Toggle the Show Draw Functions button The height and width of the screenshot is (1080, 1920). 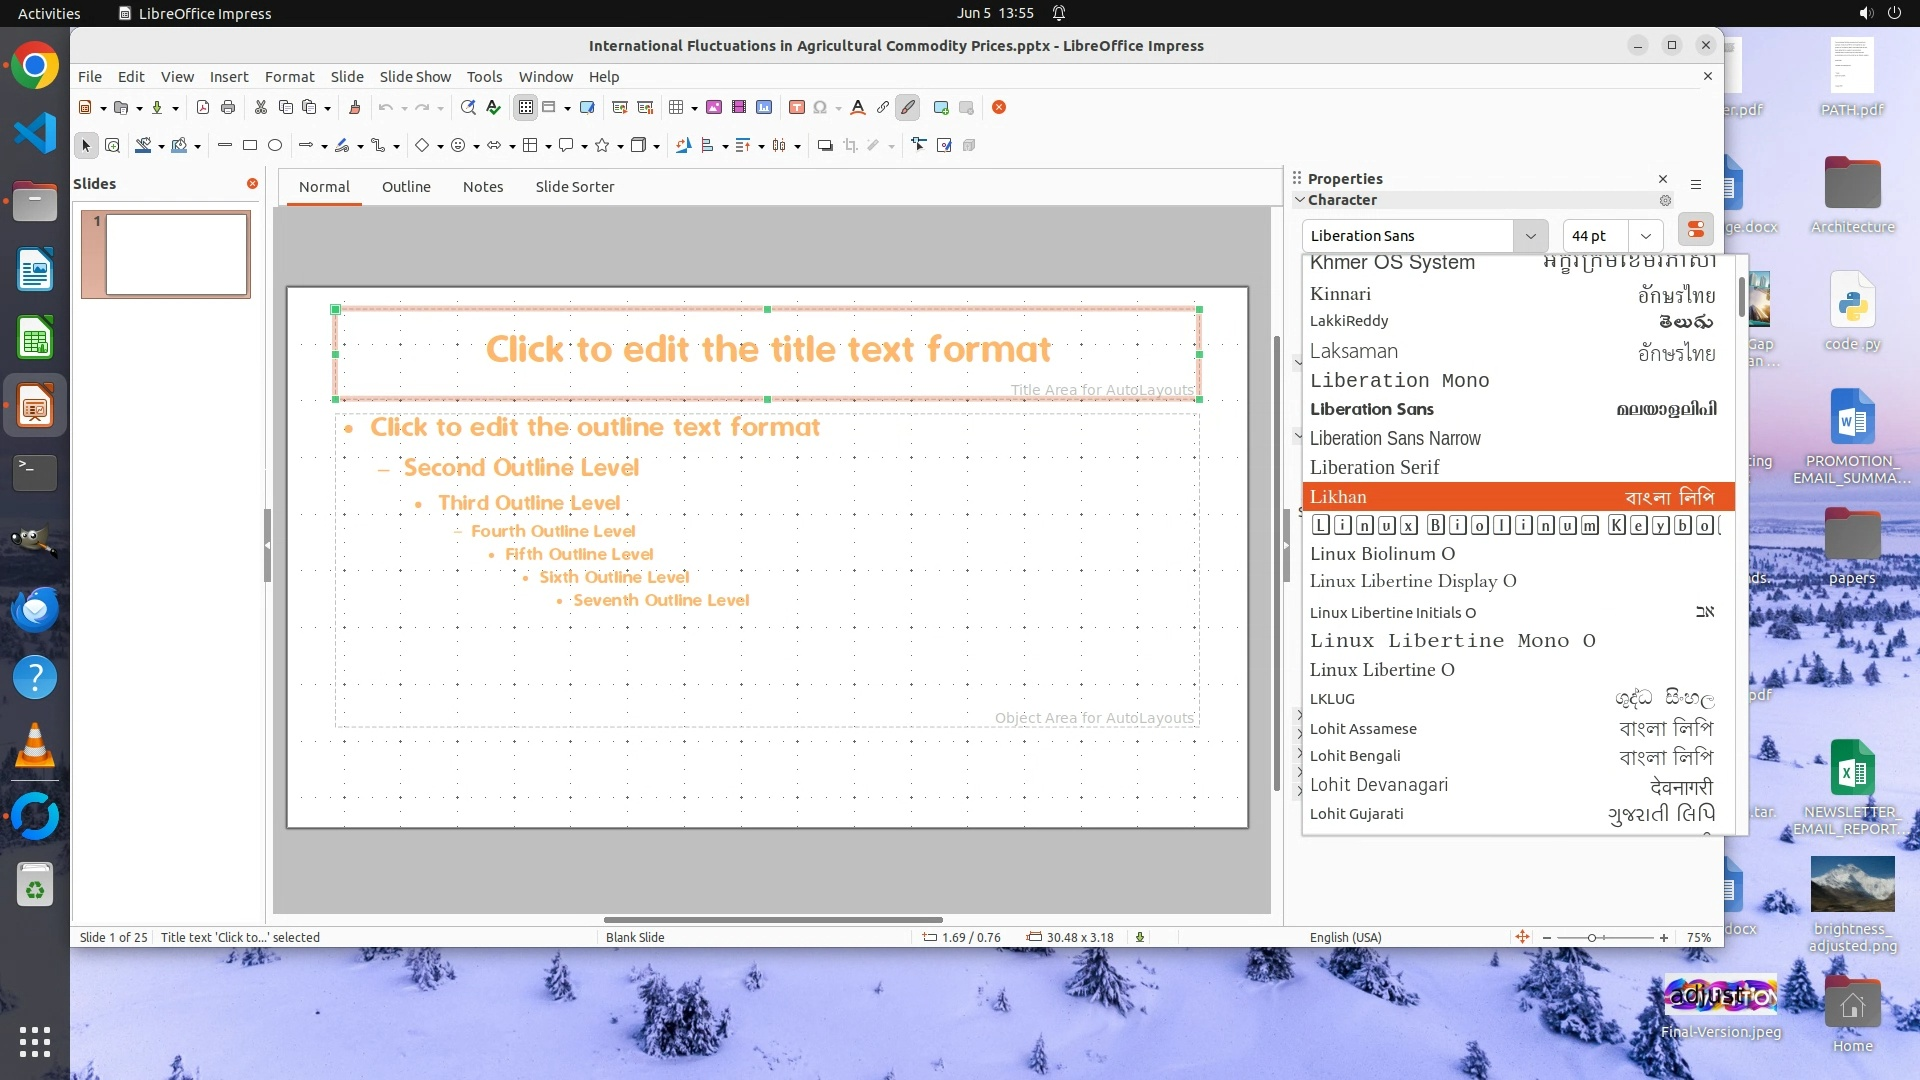click(908, 108)
